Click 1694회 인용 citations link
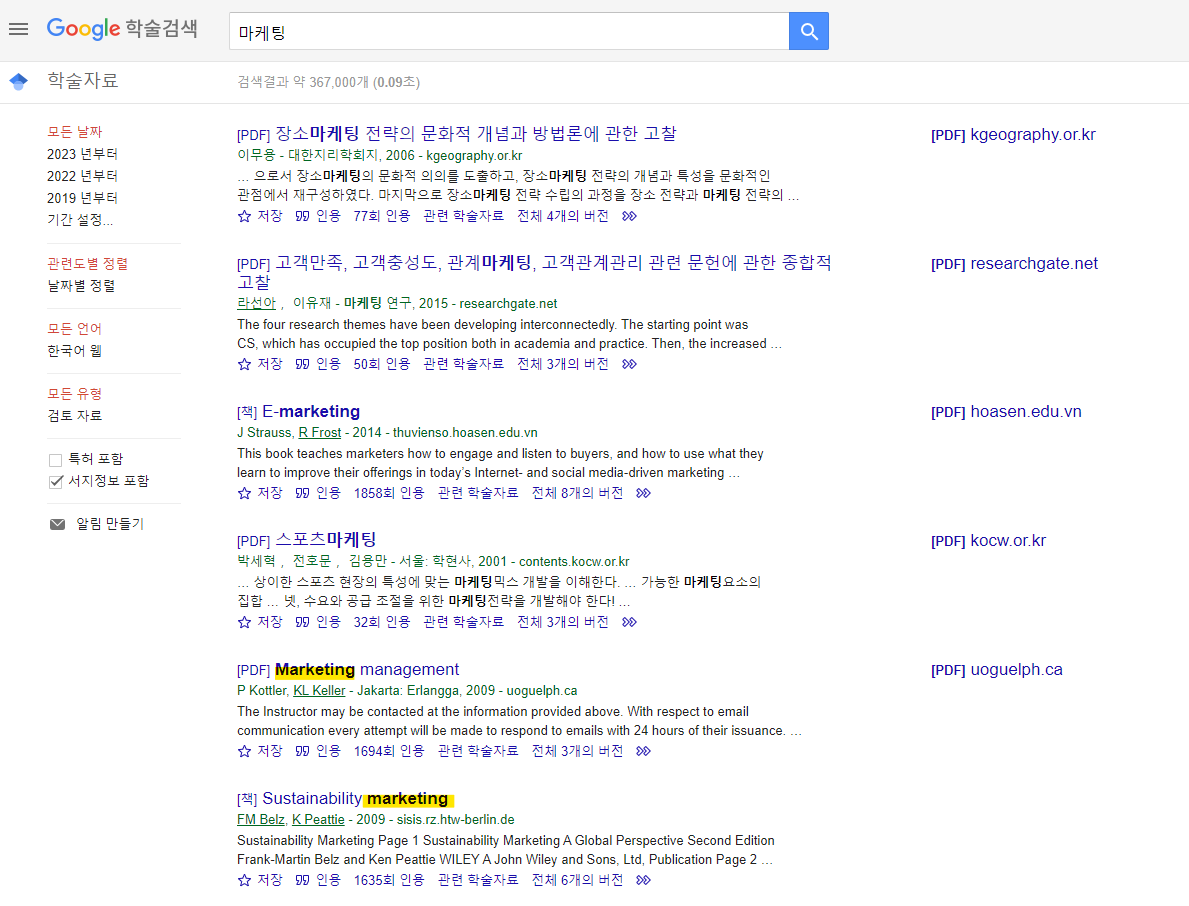Screen dimensions: 1189x906 [x=389, y=751]
